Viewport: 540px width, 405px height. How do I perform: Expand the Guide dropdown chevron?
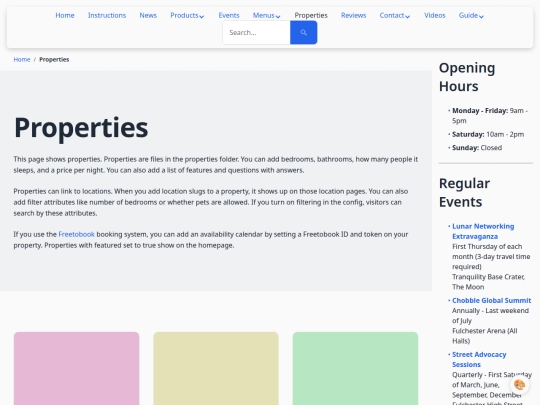(481, 16)
